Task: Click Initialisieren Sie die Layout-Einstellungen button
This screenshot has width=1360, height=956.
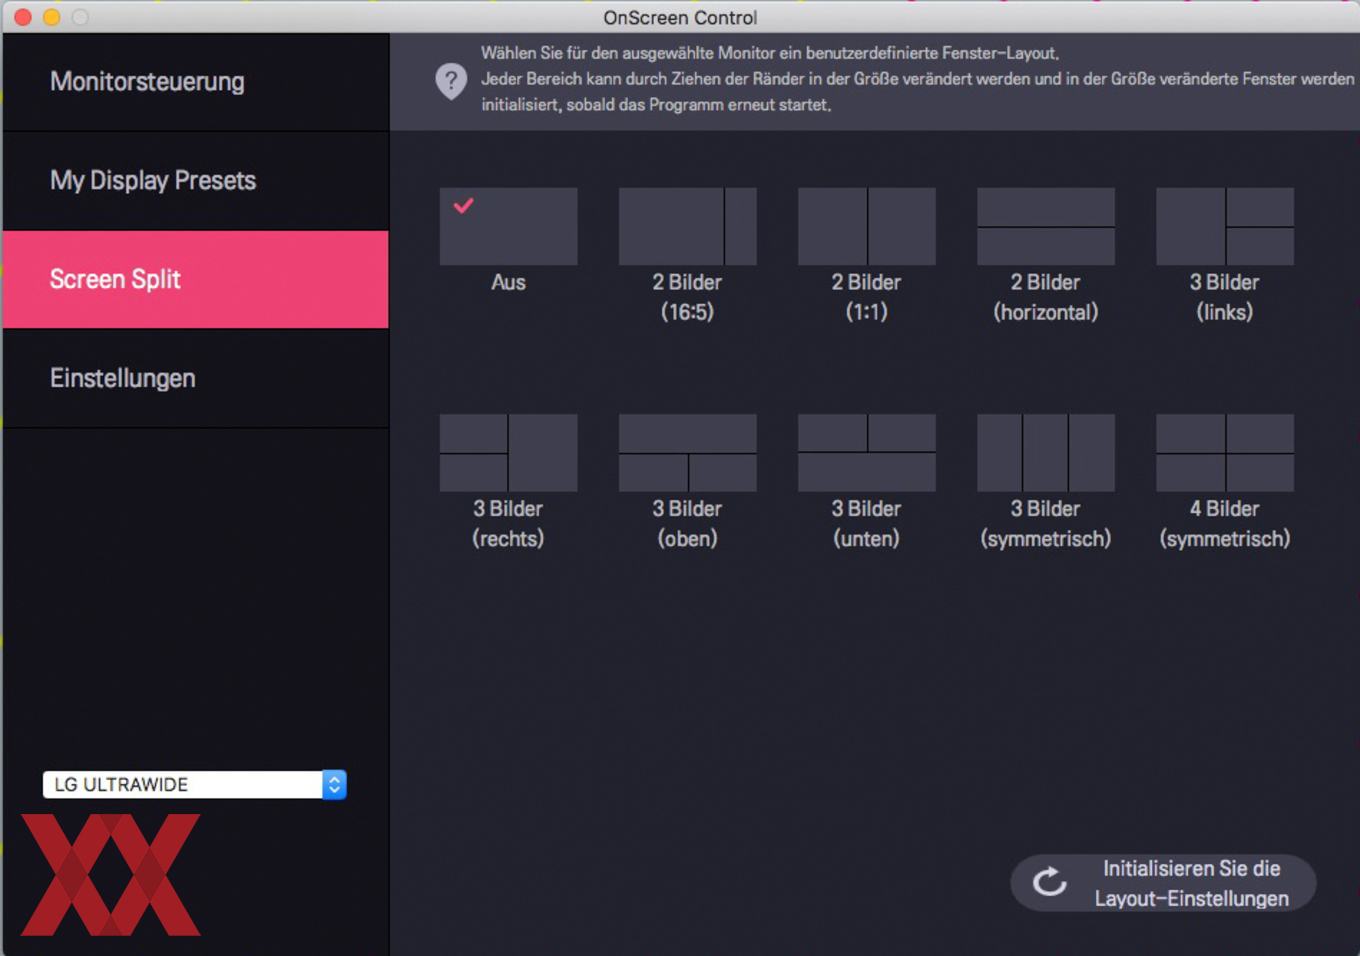Action: pos(1163,883)
